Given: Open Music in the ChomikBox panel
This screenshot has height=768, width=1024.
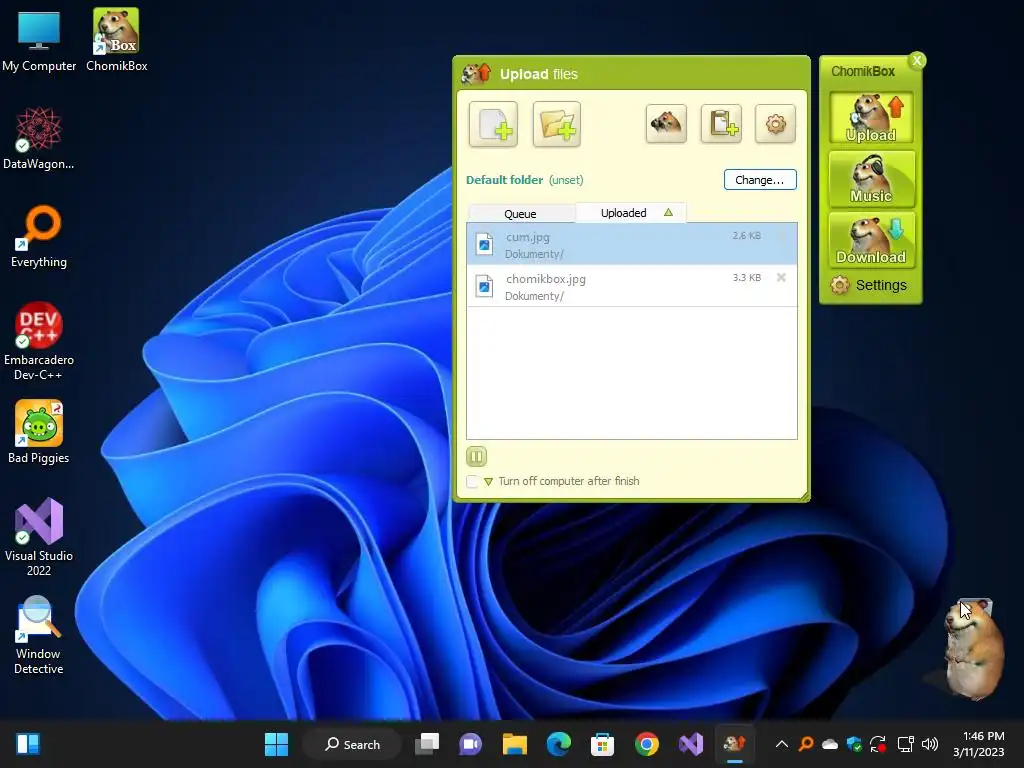Looking at the screenshot, I should pos(871,178).
